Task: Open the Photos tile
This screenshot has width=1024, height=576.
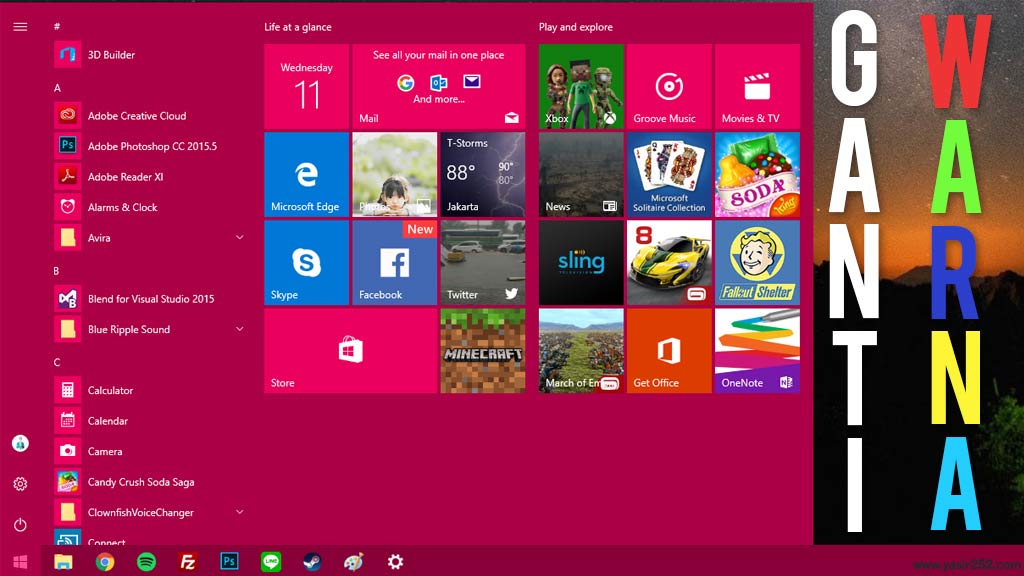Action: pos(394,174)
